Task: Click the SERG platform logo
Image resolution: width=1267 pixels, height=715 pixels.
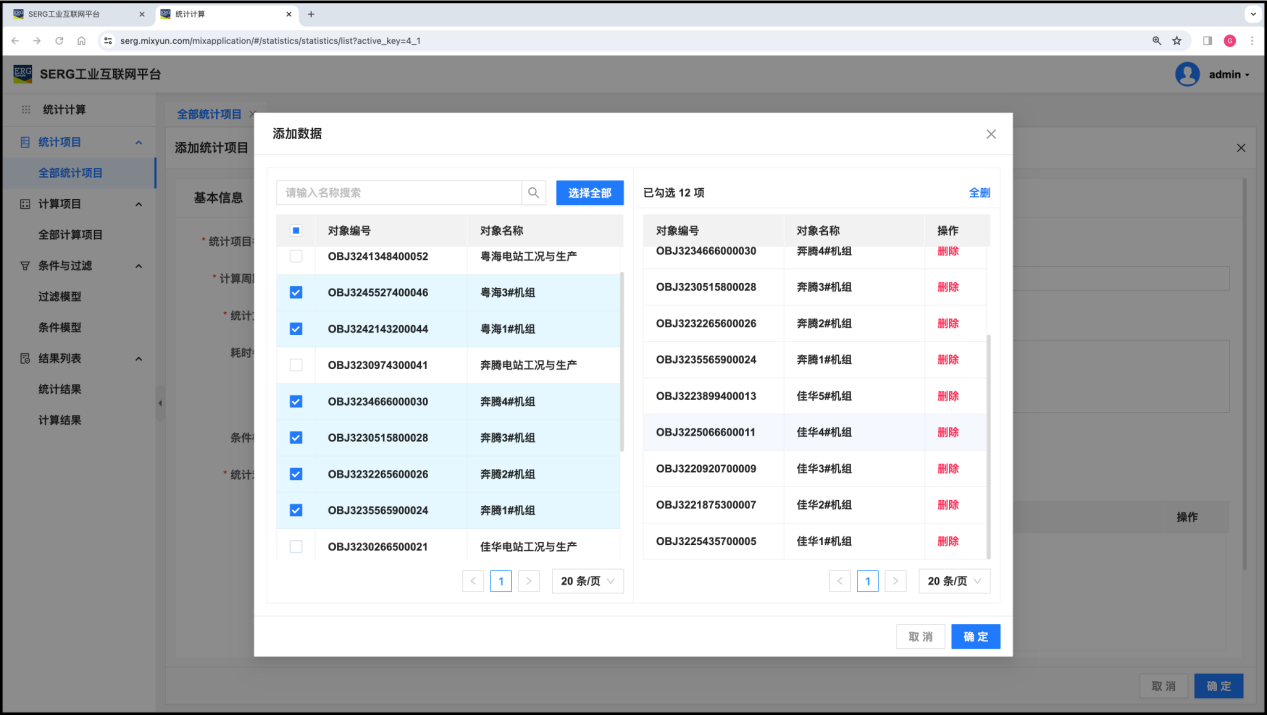Action: click(23, 74)
